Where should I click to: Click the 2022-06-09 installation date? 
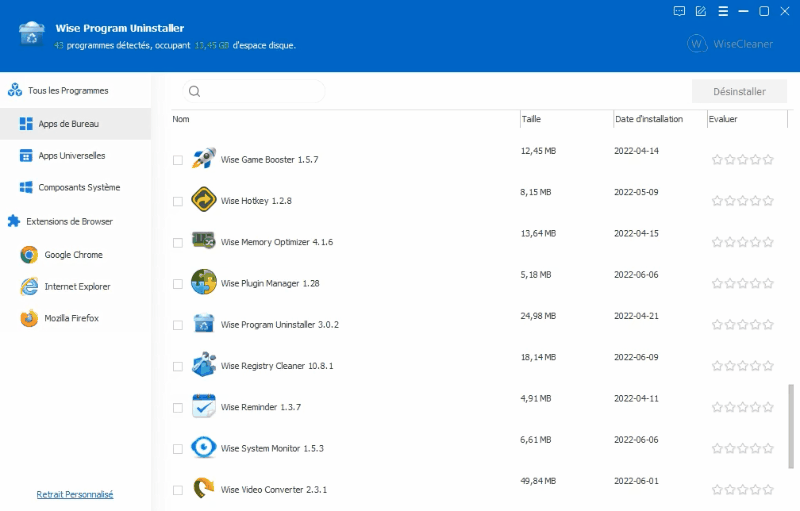tap(636, 357)
